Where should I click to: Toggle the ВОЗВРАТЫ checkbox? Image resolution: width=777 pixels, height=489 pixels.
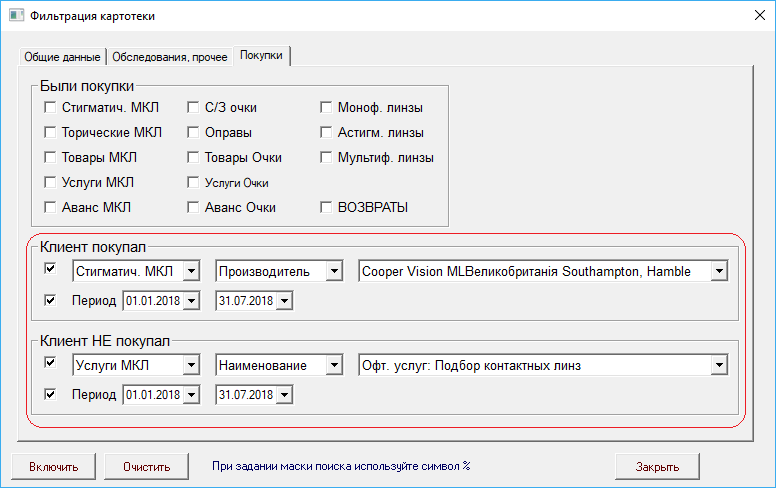click(x=326, y=207)
